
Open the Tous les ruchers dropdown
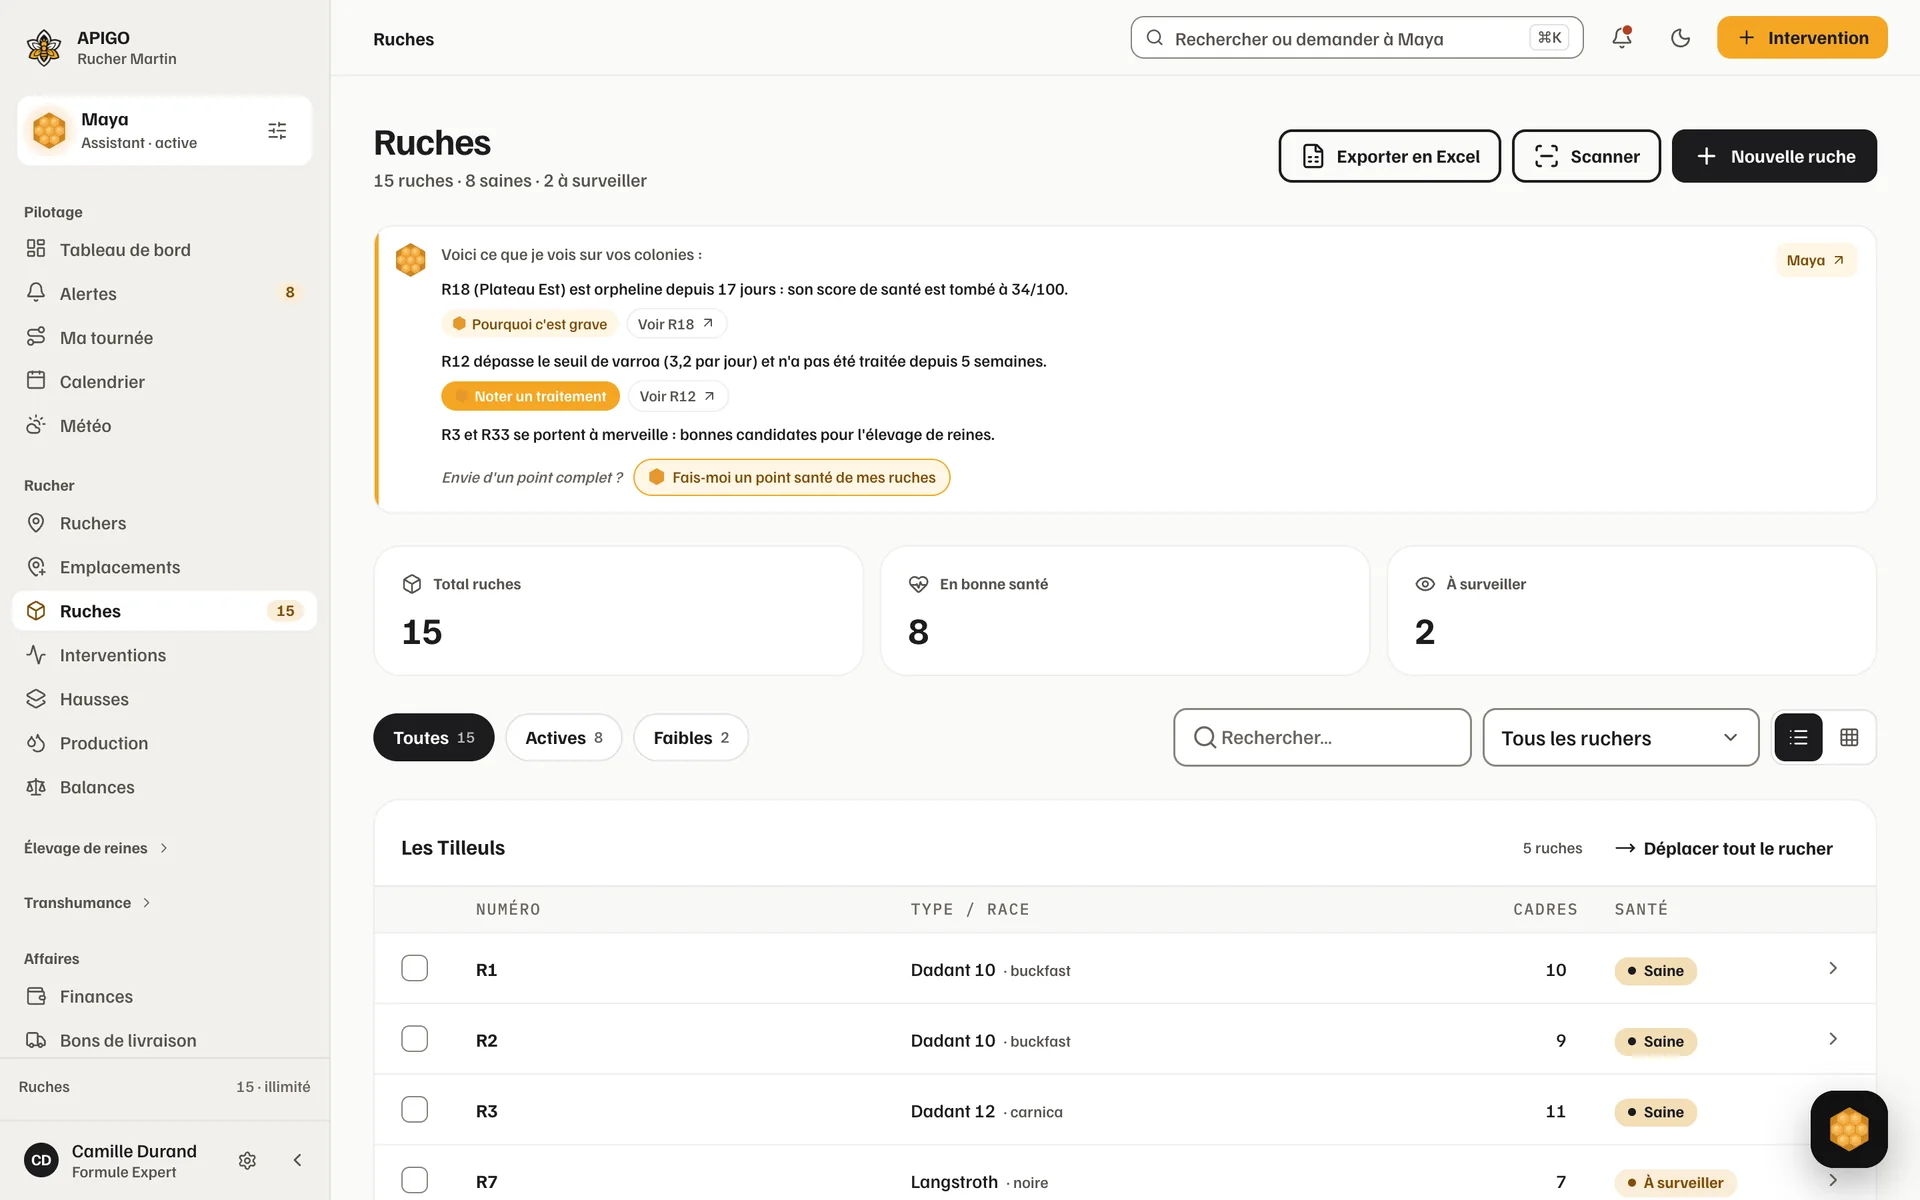click(x=1620, y=738)
